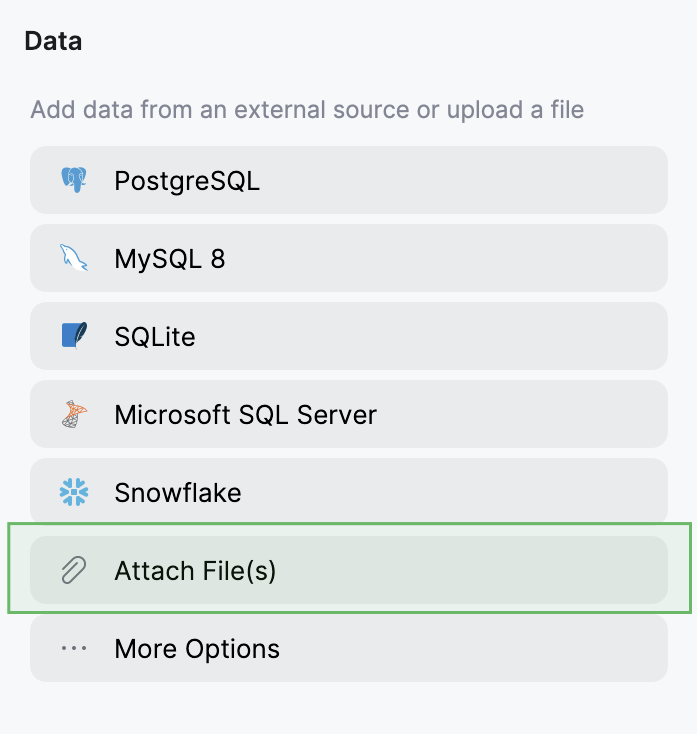Select the PostgreSQL data source button
The width and height of the screenshot is (697, 734).
(x=348, y=180)
